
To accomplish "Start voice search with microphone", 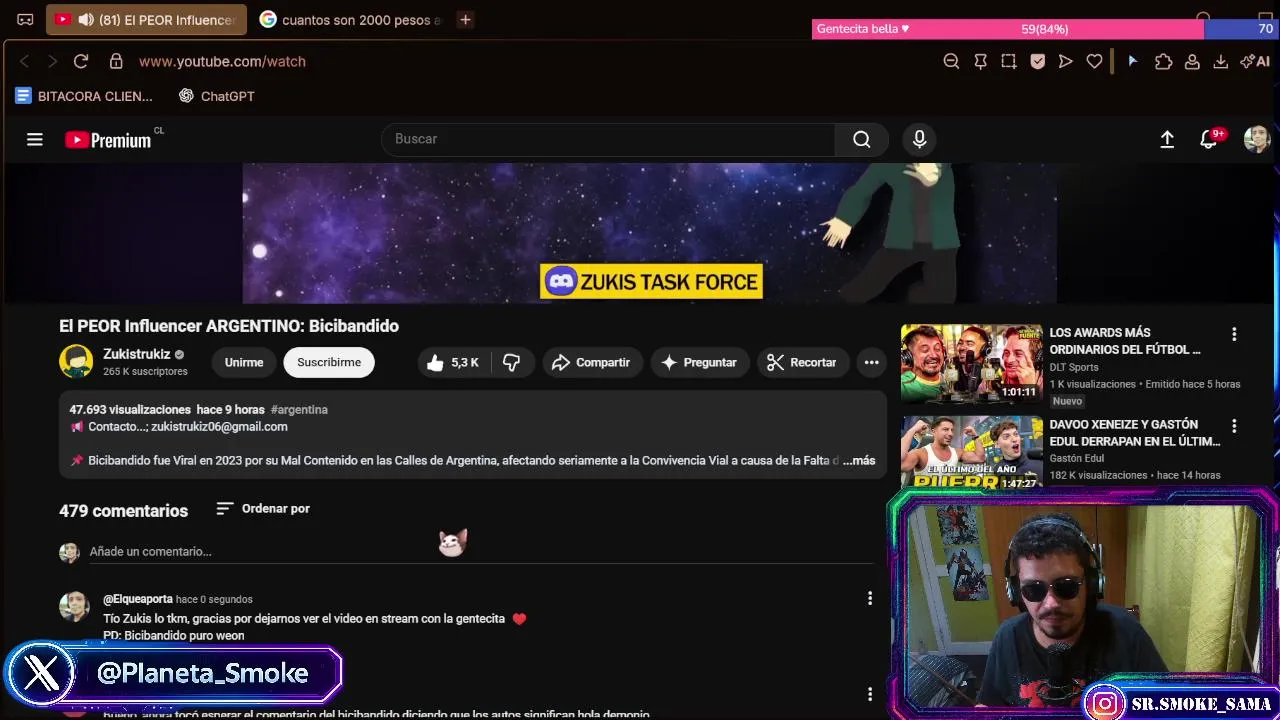I will [x=920, y=139].
